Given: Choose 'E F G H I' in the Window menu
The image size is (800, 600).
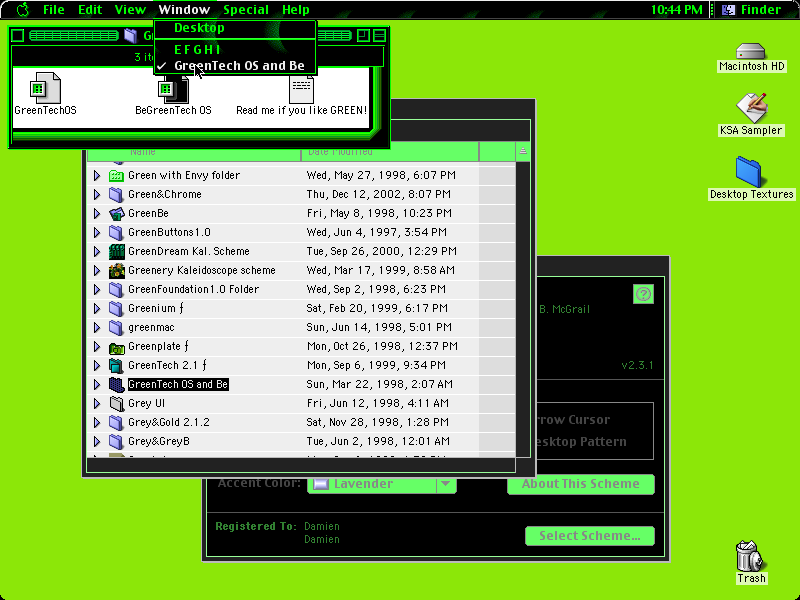Looking at the screenshot, I should 235,49.
